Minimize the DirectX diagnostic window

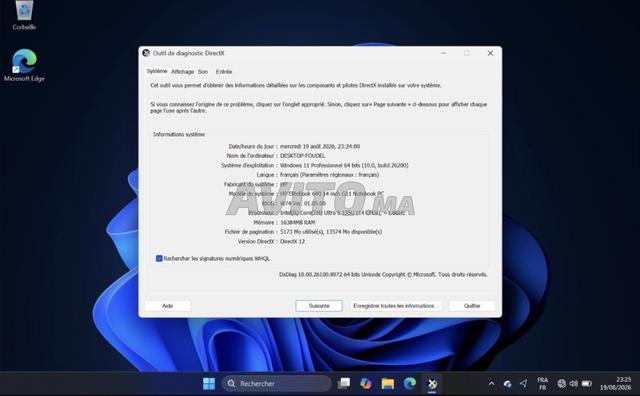pyautogui.click(x=444, y=53)
